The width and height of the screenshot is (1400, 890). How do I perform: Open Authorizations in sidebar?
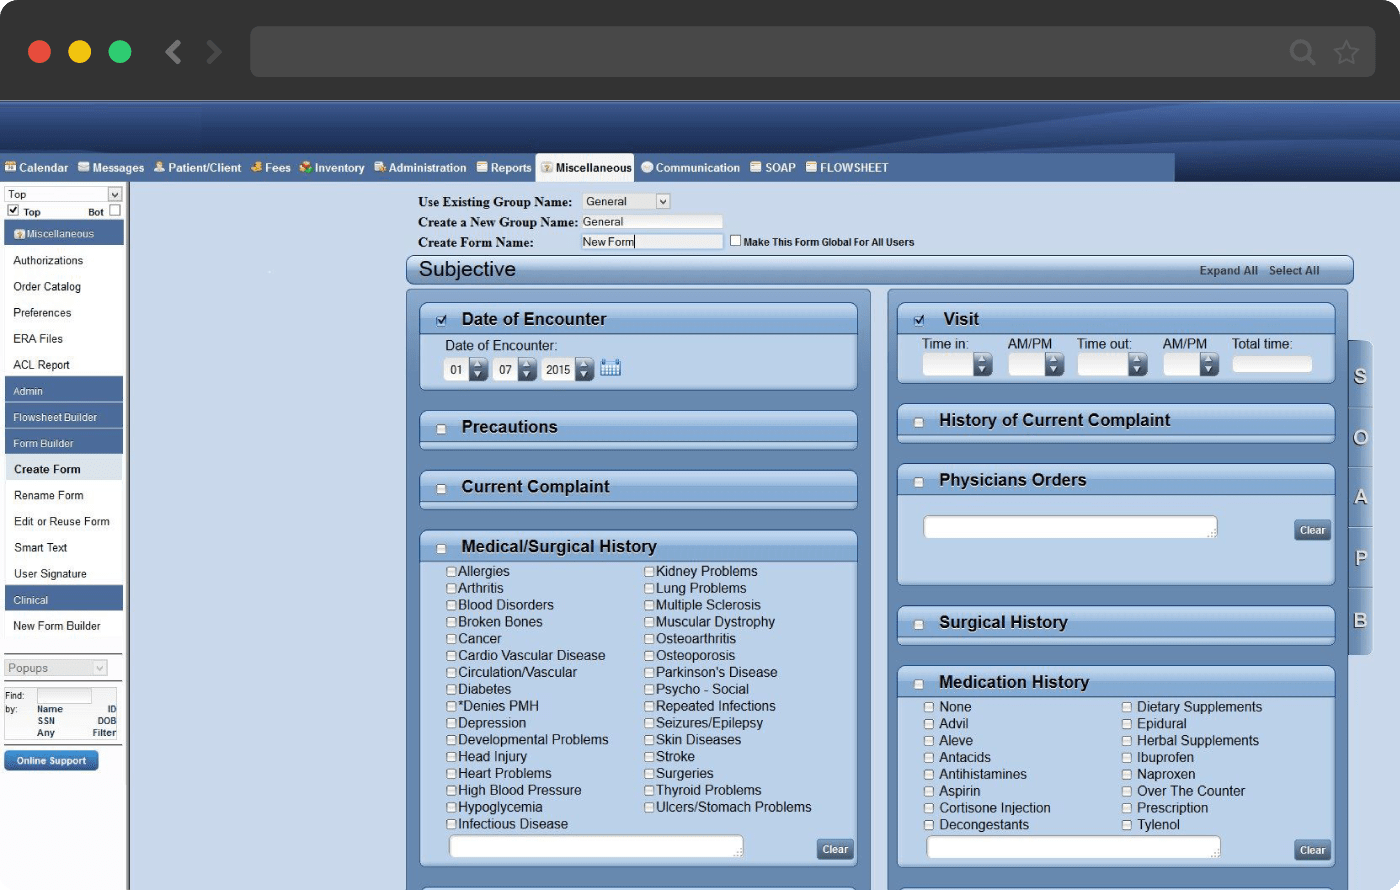coord(48,260)
